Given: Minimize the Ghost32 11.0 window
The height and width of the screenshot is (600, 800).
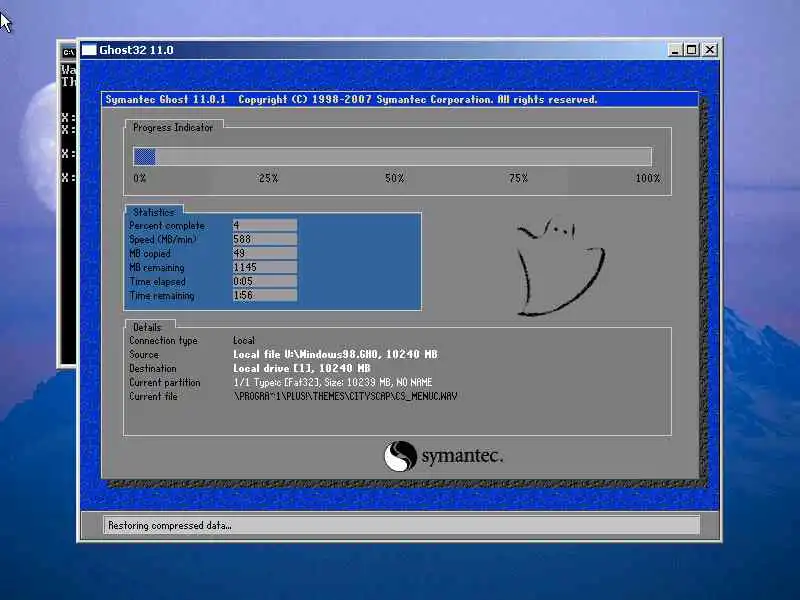Looking at the screenshot, I should point(674,50).
